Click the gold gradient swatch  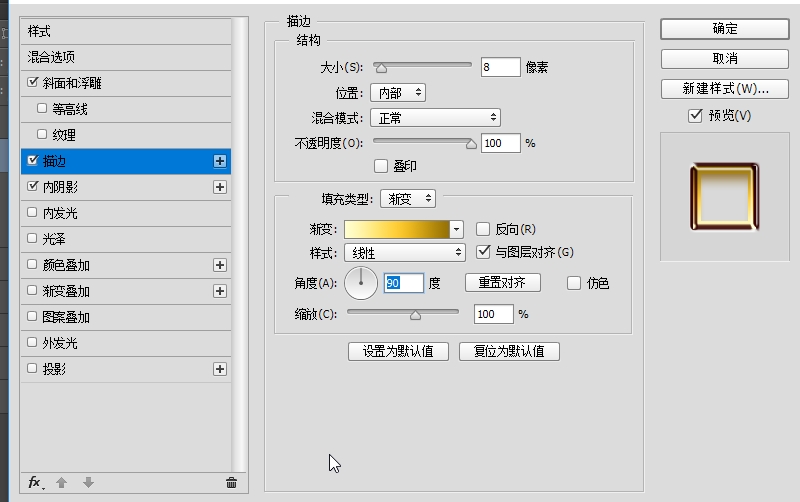coord(397,230)
